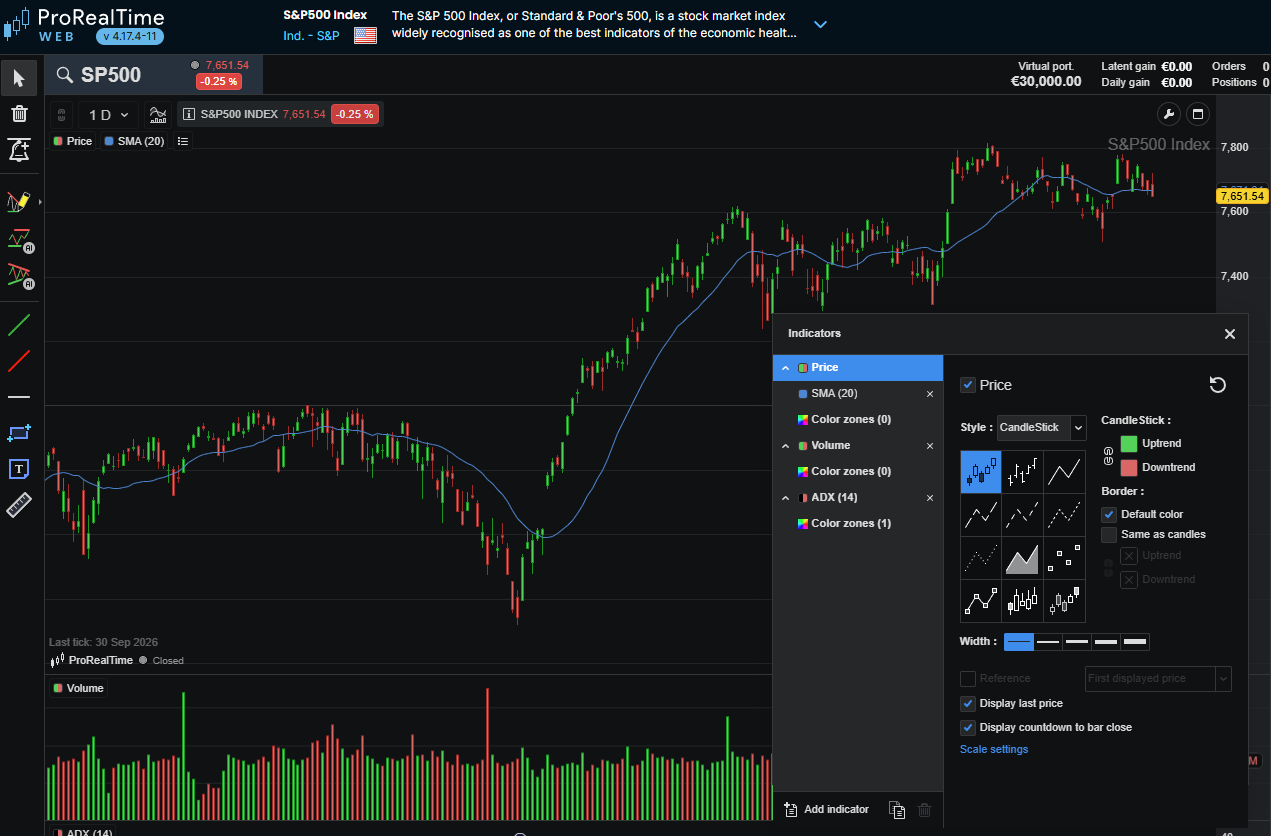The image size is (1271, 836).
Task: Collapse the Price tree group
Action: coord(785,368)
